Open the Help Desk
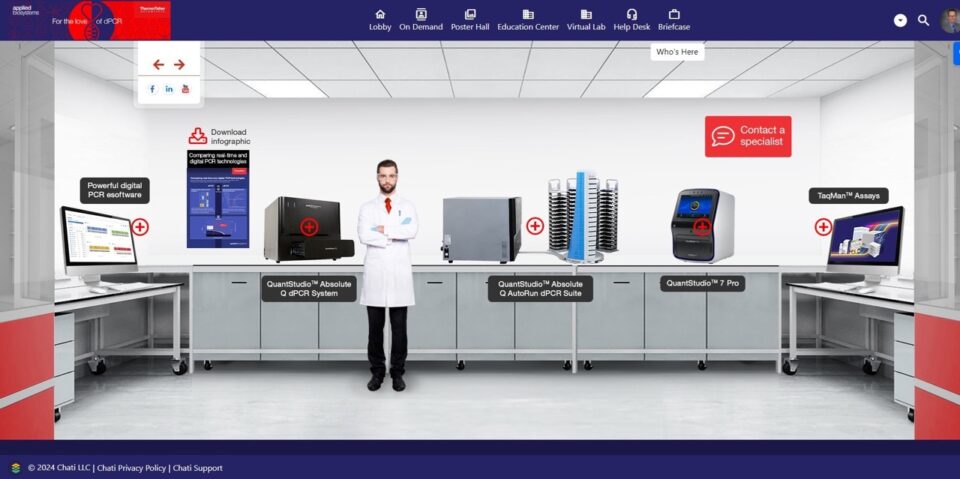This screenshot has height=479, width=960. (x=632, y=20)
